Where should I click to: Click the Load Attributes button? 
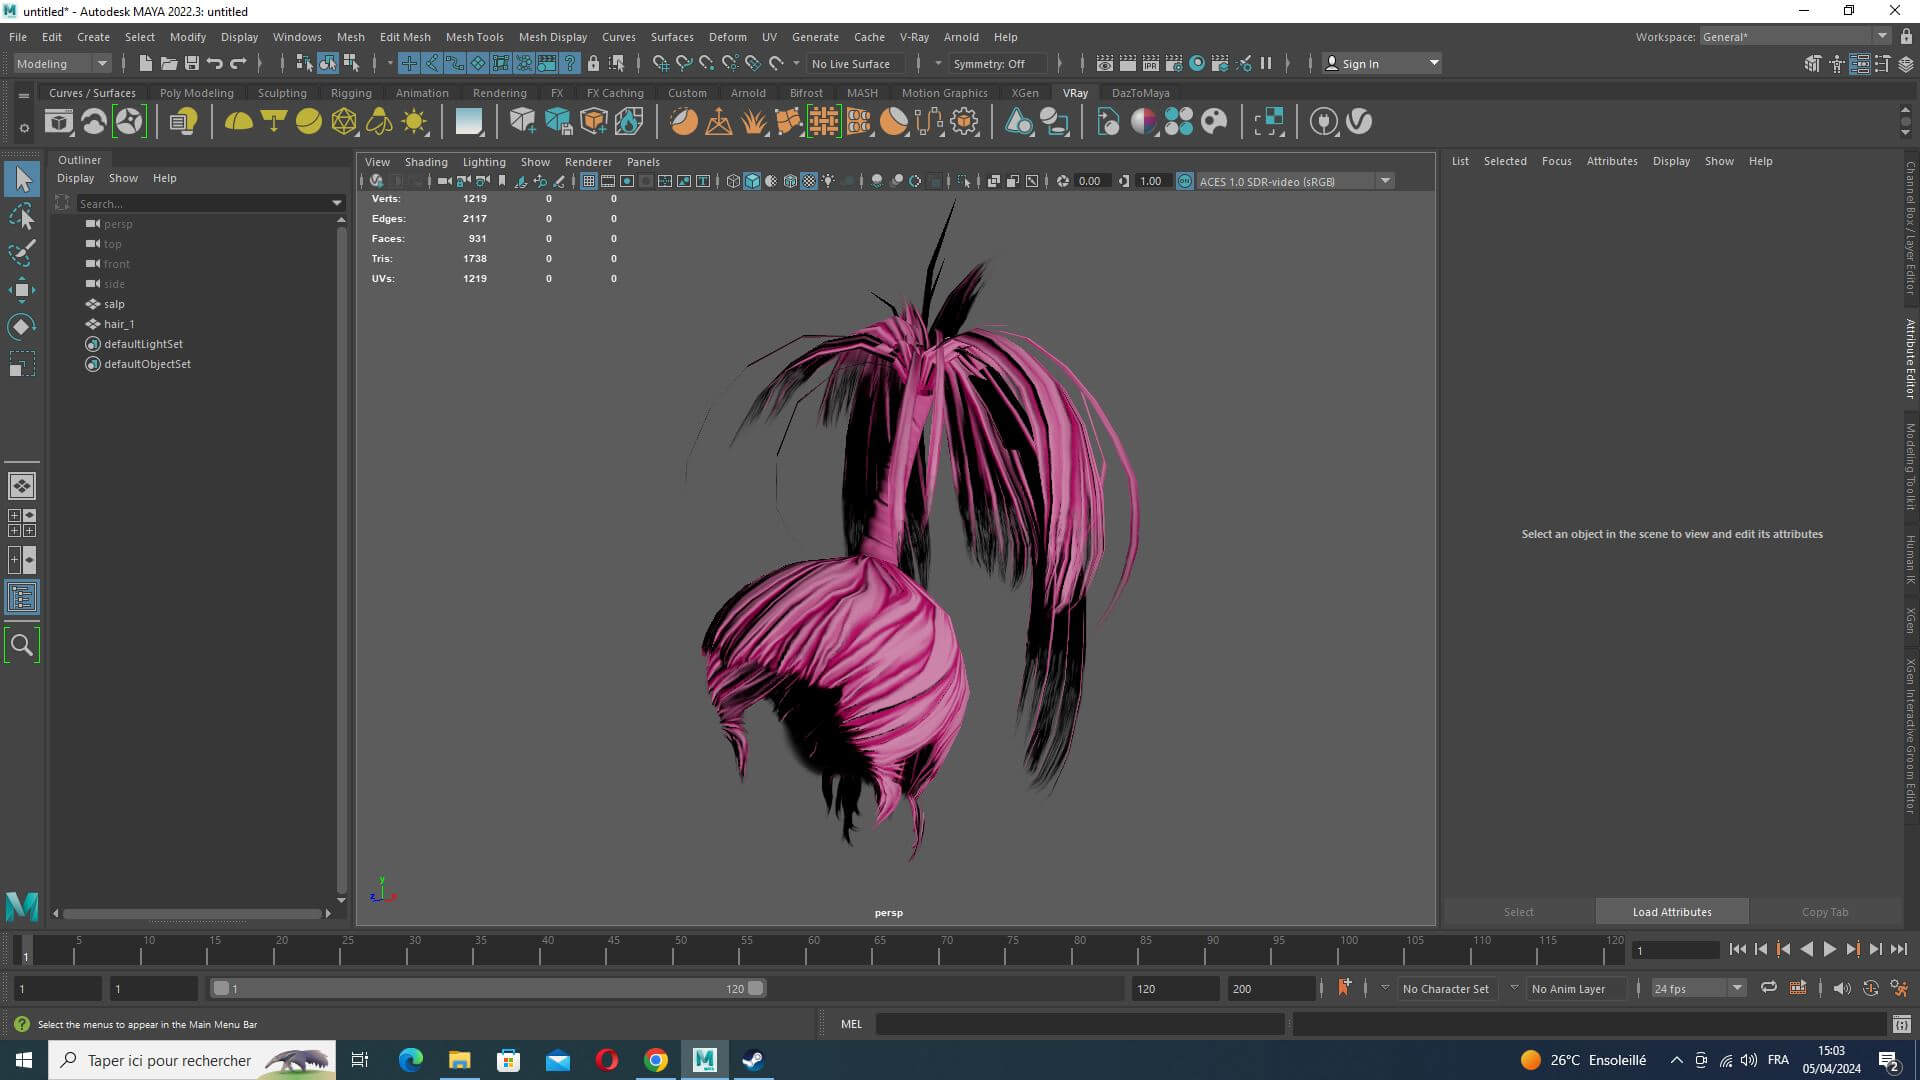click(1671, 912)
